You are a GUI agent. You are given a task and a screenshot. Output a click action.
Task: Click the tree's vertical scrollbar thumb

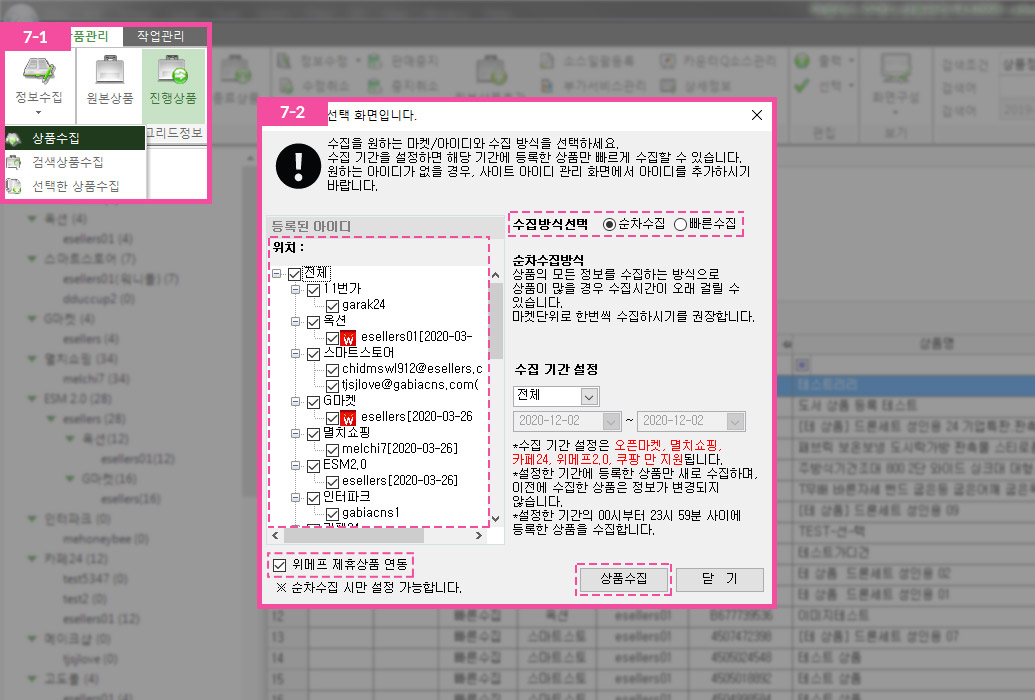point(496,320)
